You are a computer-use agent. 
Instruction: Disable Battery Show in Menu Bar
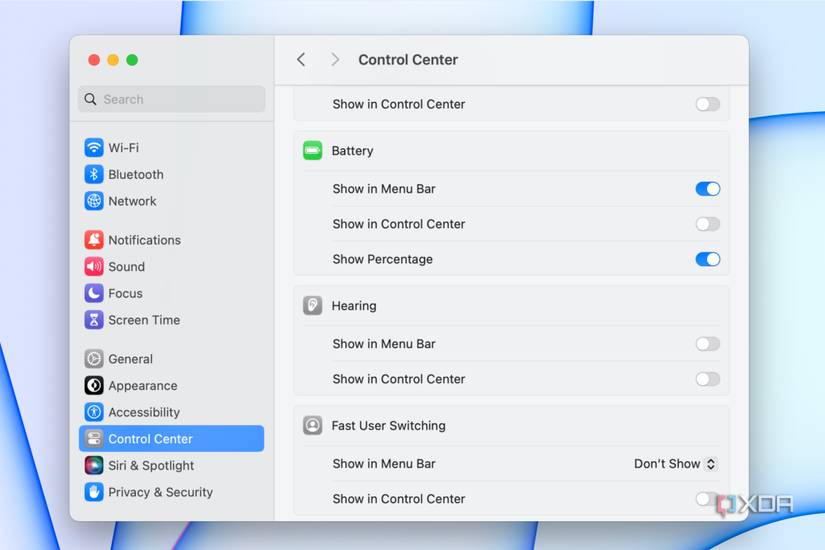[x=708, y=189]
